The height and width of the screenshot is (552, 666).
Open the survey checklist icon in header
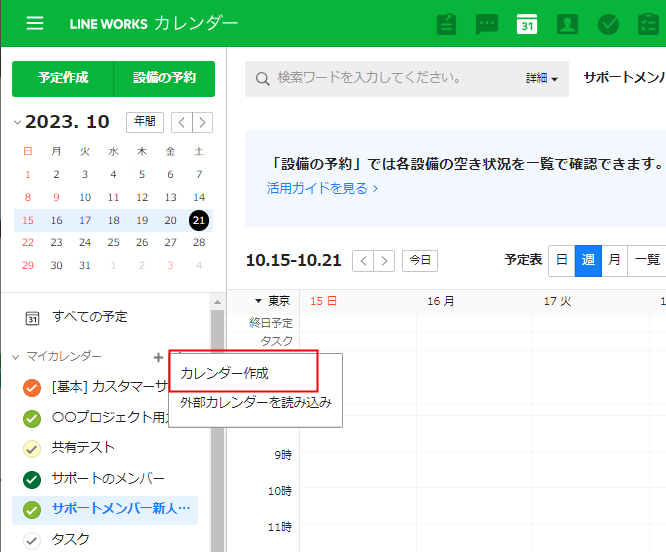coord(647,24)
